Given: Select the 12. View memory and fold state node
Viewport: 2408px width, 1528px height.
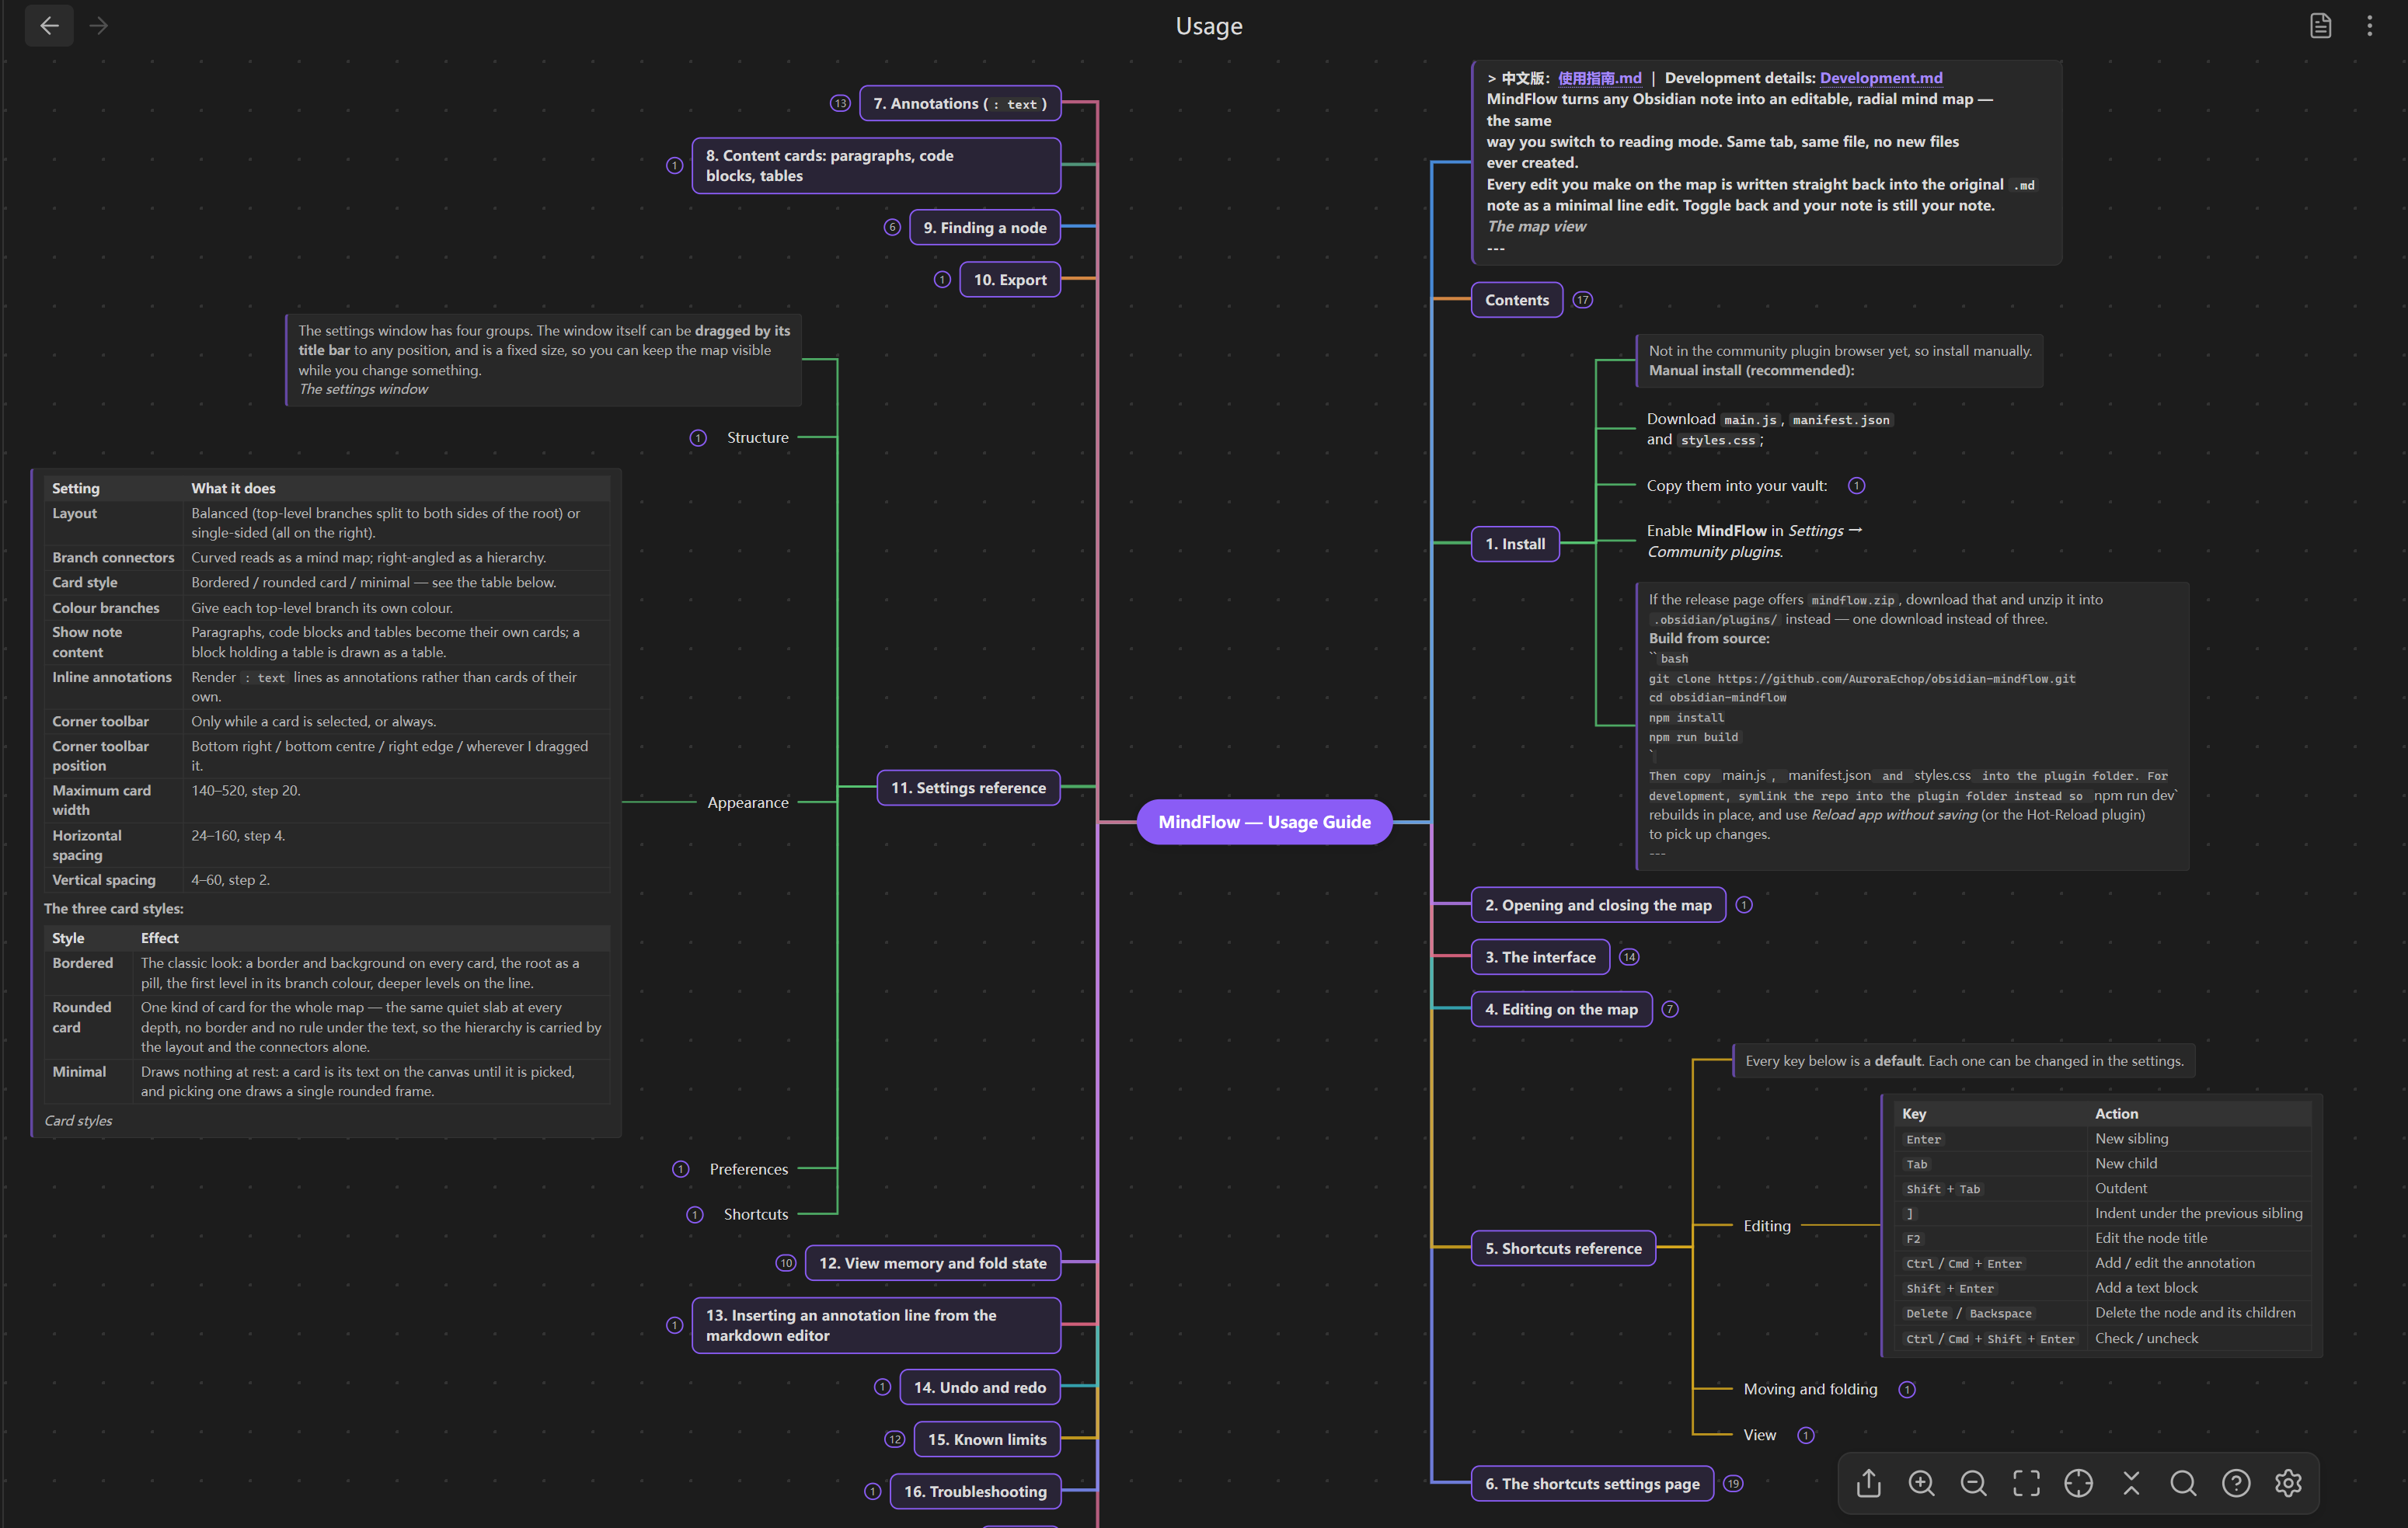Looking at the screenshot, I should point(933,1263).
